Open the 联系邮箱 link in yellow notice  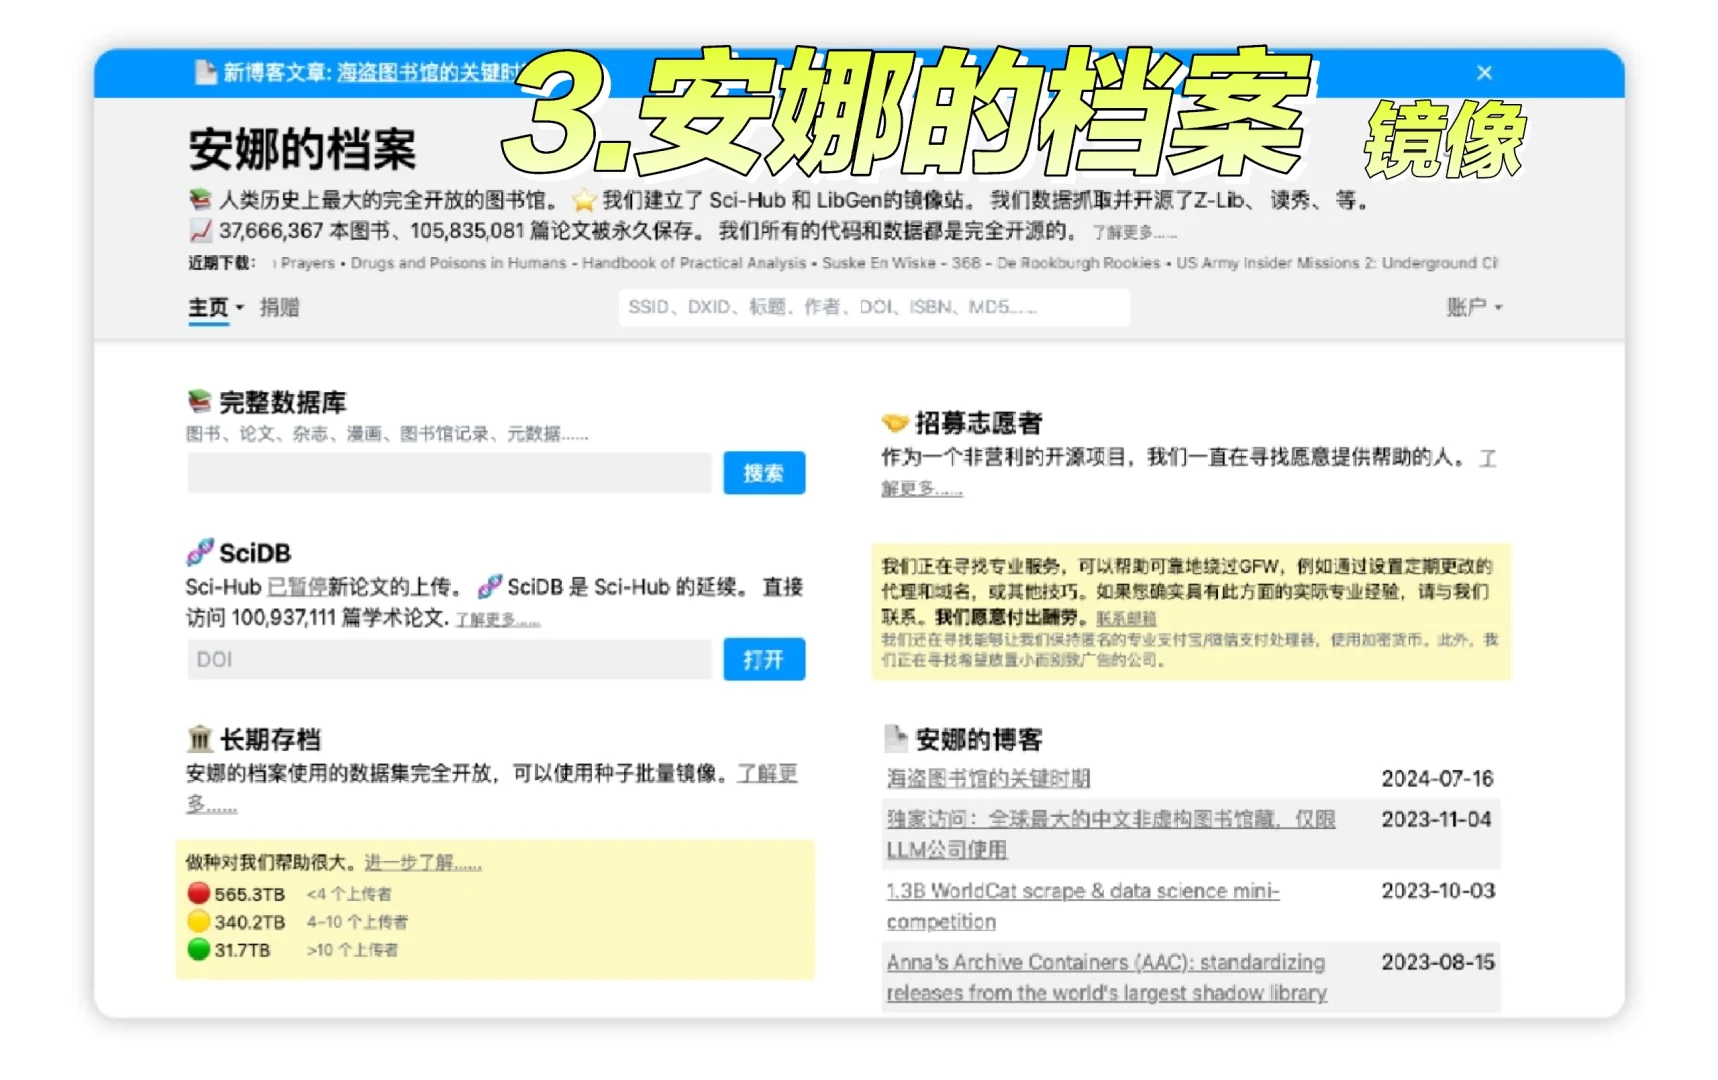[x=1126, y=618]
